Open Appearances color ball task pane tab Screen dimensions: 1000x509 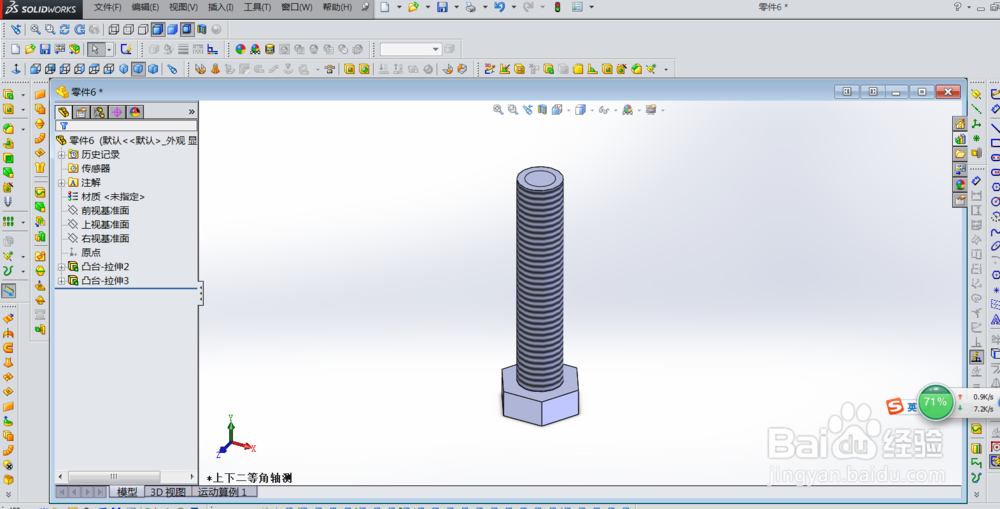pos(960,184)
